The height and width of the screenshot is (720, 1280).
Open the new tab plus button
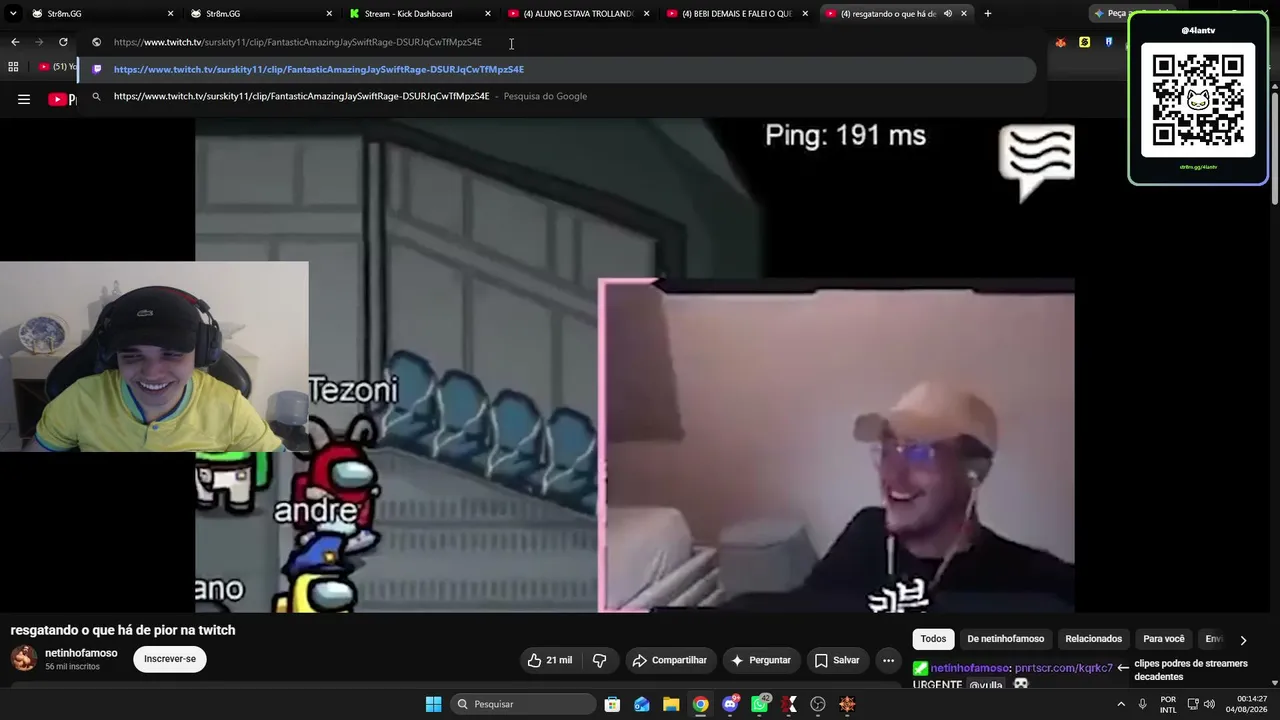(x=988, y=13)
